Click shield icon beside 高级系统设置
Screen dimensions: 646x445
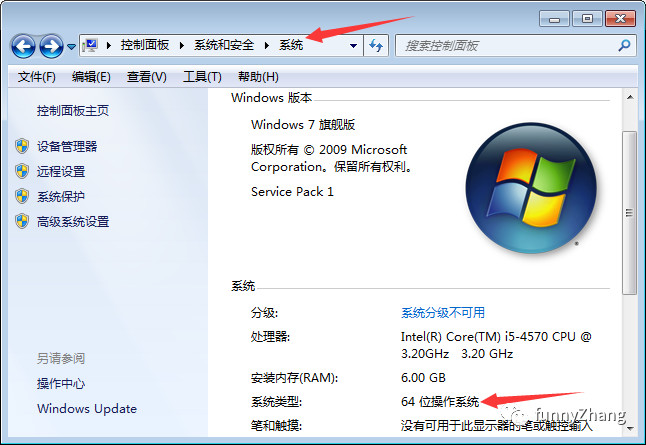click(22, 222)
